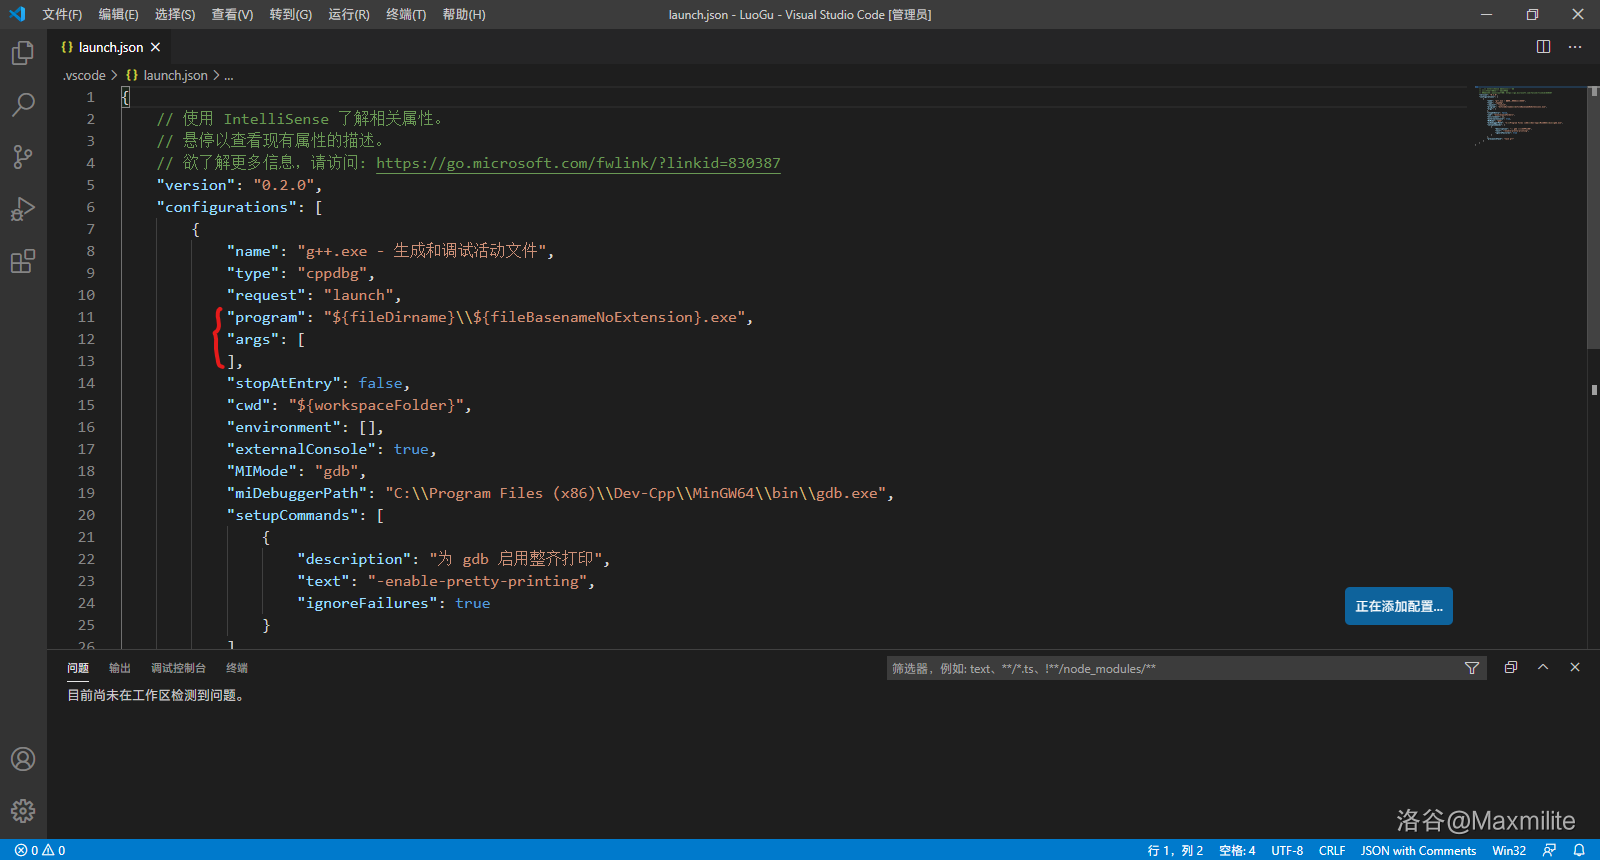Screen dimensions: 1600x860
Task: Click VS Code logo in title bar
Action: [x=17, y=14]
